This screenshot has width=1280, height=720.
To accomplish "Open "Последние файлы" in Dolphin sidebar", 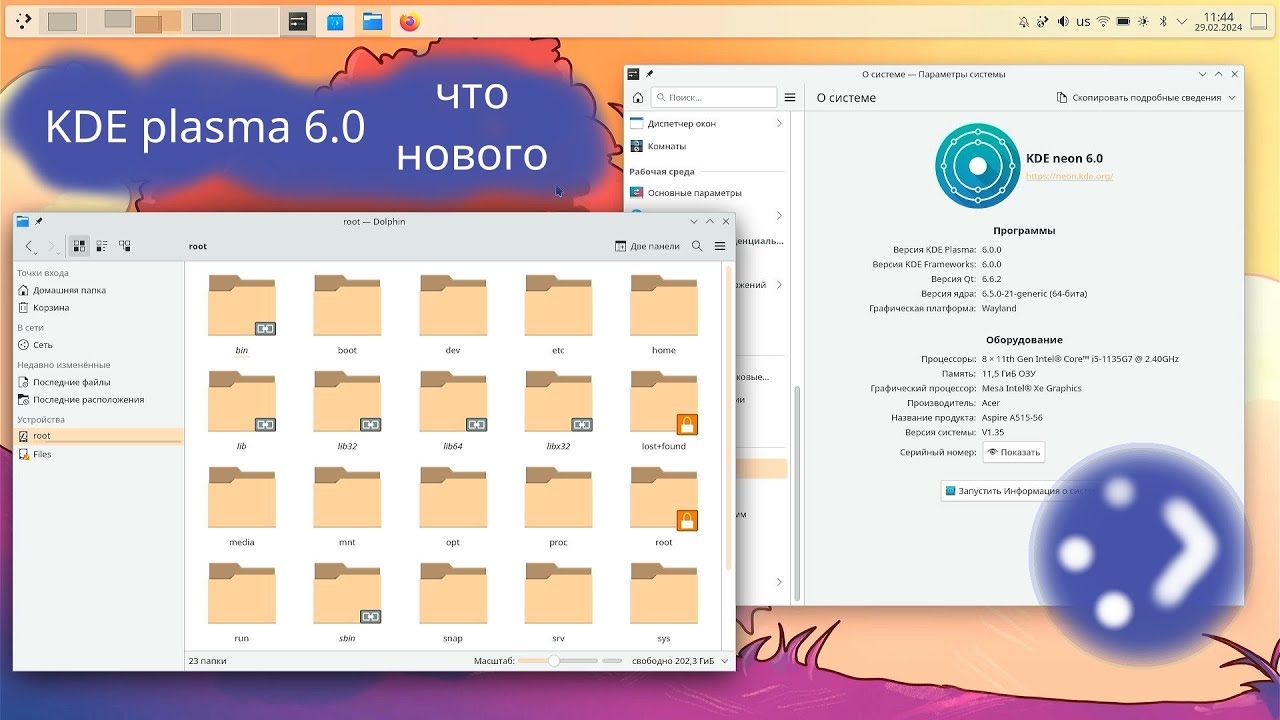I will point(99,382).
